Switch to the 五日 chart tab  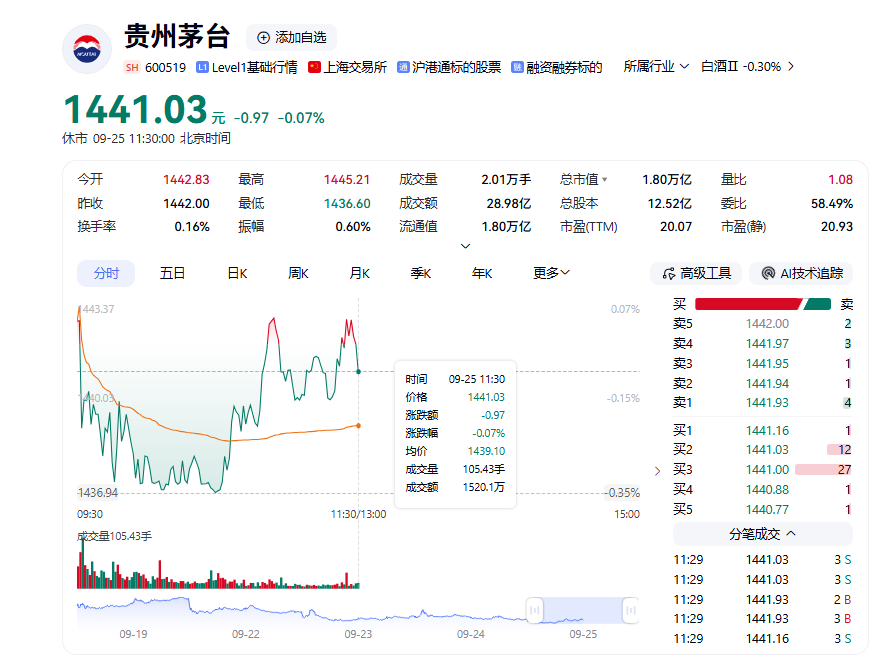point(172,274)
